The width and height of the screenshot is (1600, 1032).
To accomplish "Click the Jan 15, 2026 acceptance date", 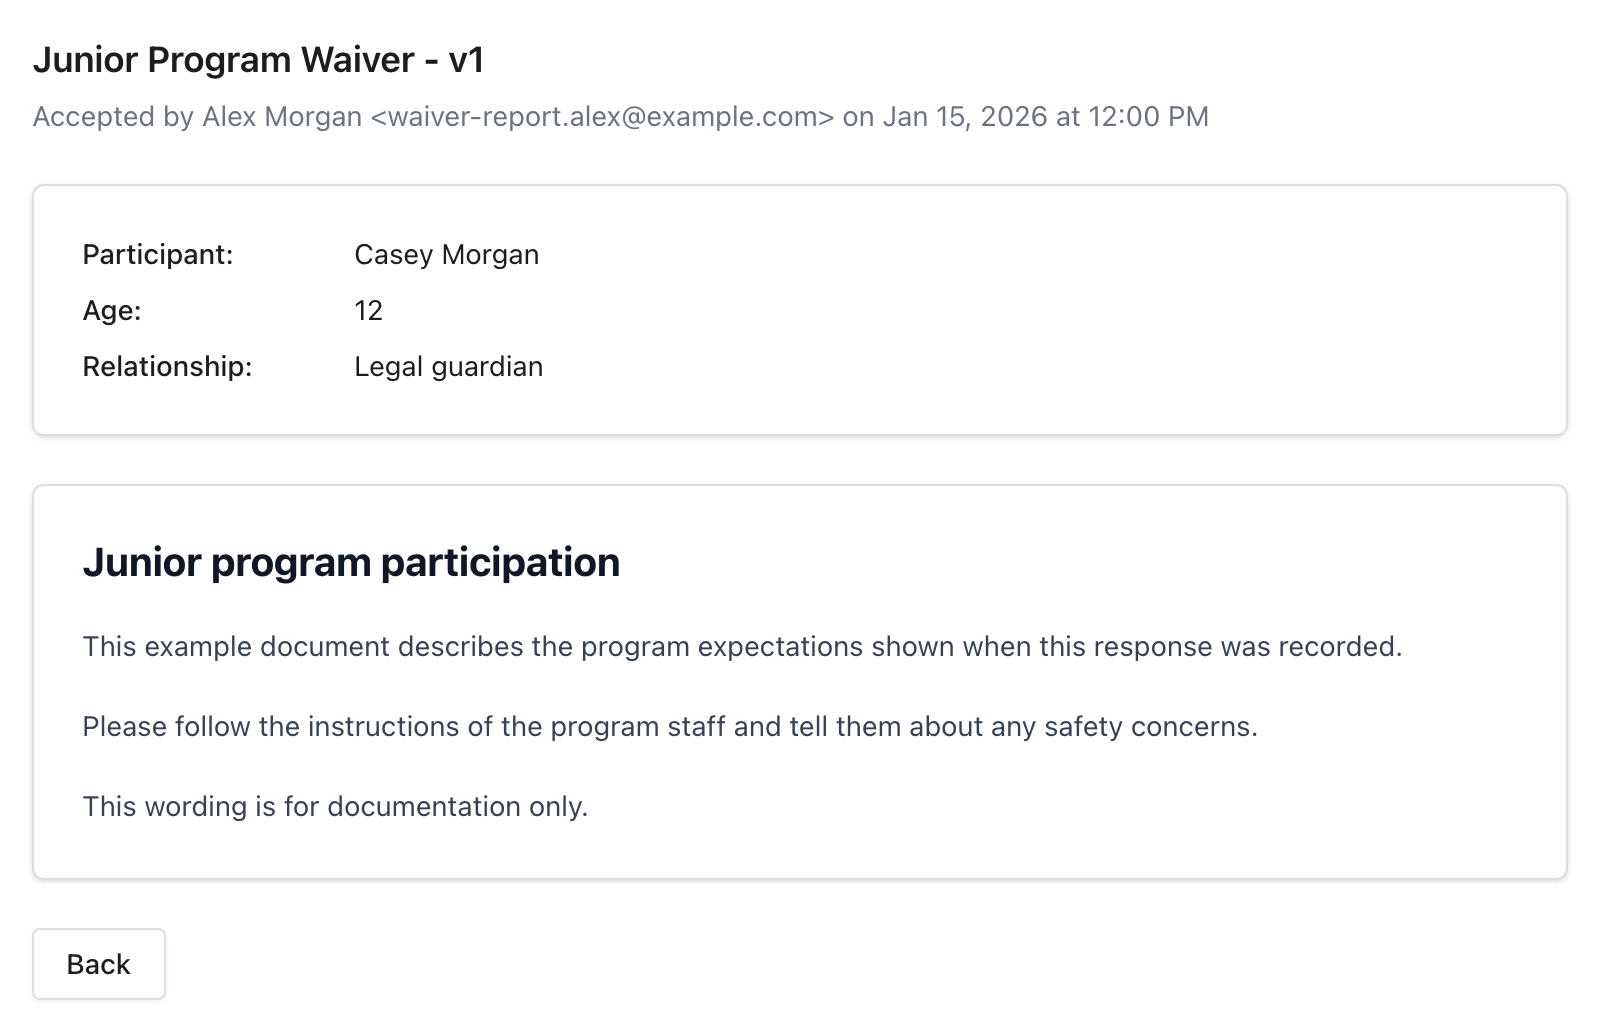I will (x=964, y=117).
